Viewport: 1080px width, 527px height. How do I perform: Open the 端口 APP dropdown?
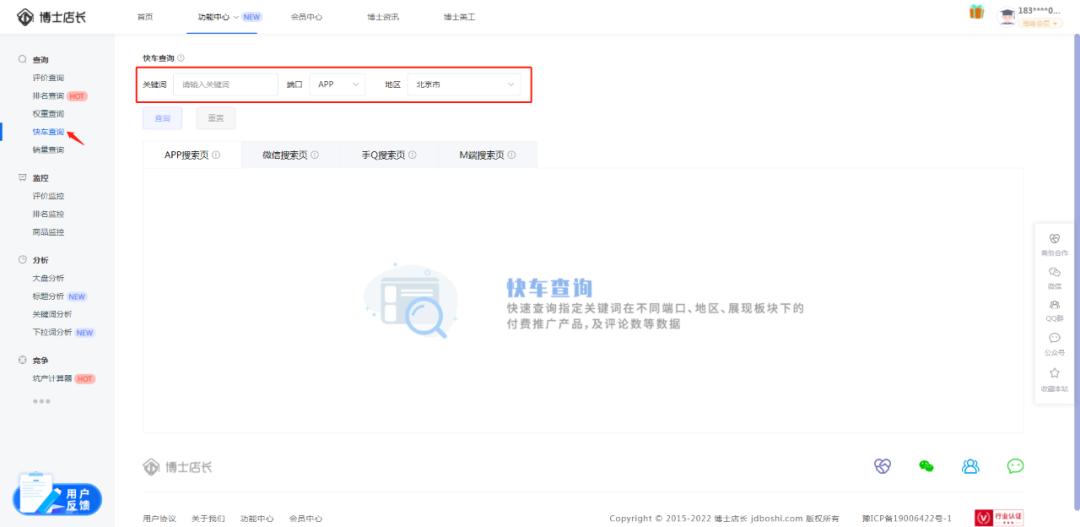pos(338,84)
